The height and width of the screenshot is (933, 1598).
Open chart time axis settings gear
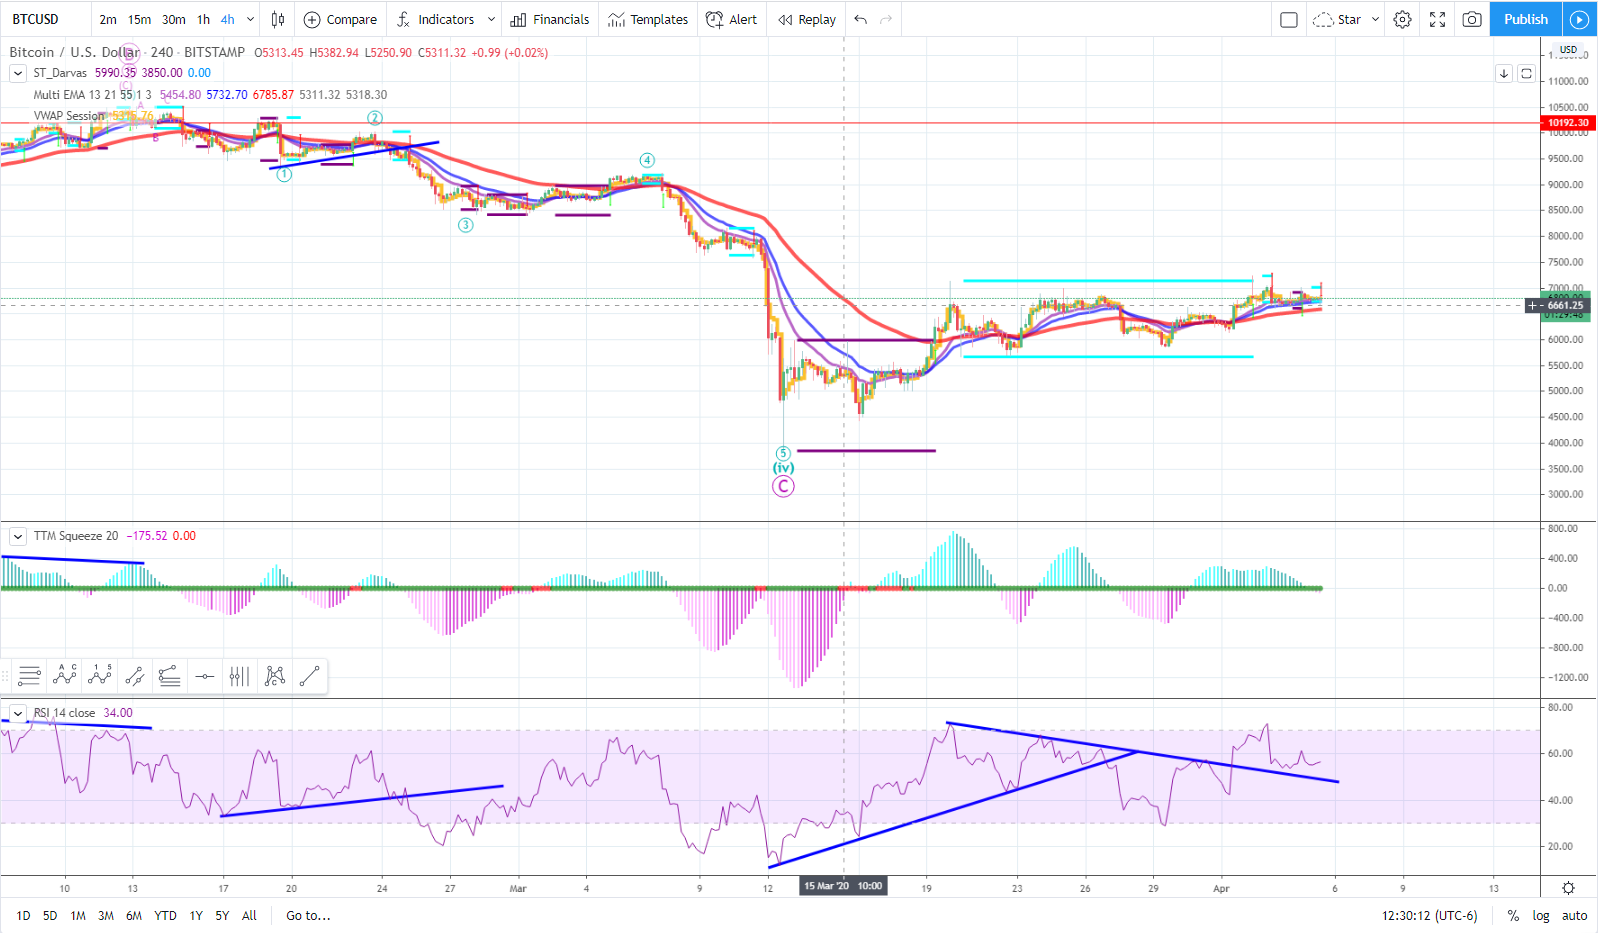point(1568,888)
